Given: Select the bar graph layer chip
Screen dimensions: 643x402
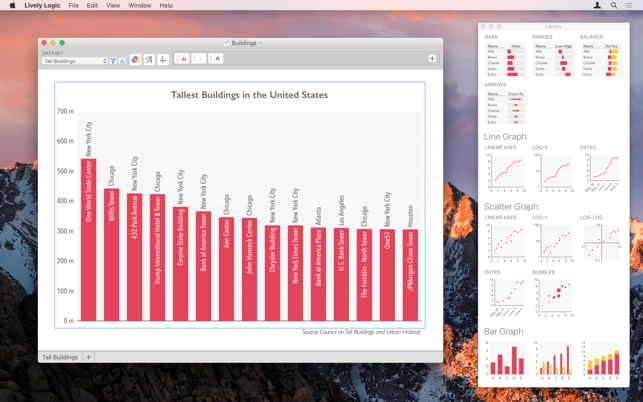Looking at the screenshot, I should tap(182, 59).
